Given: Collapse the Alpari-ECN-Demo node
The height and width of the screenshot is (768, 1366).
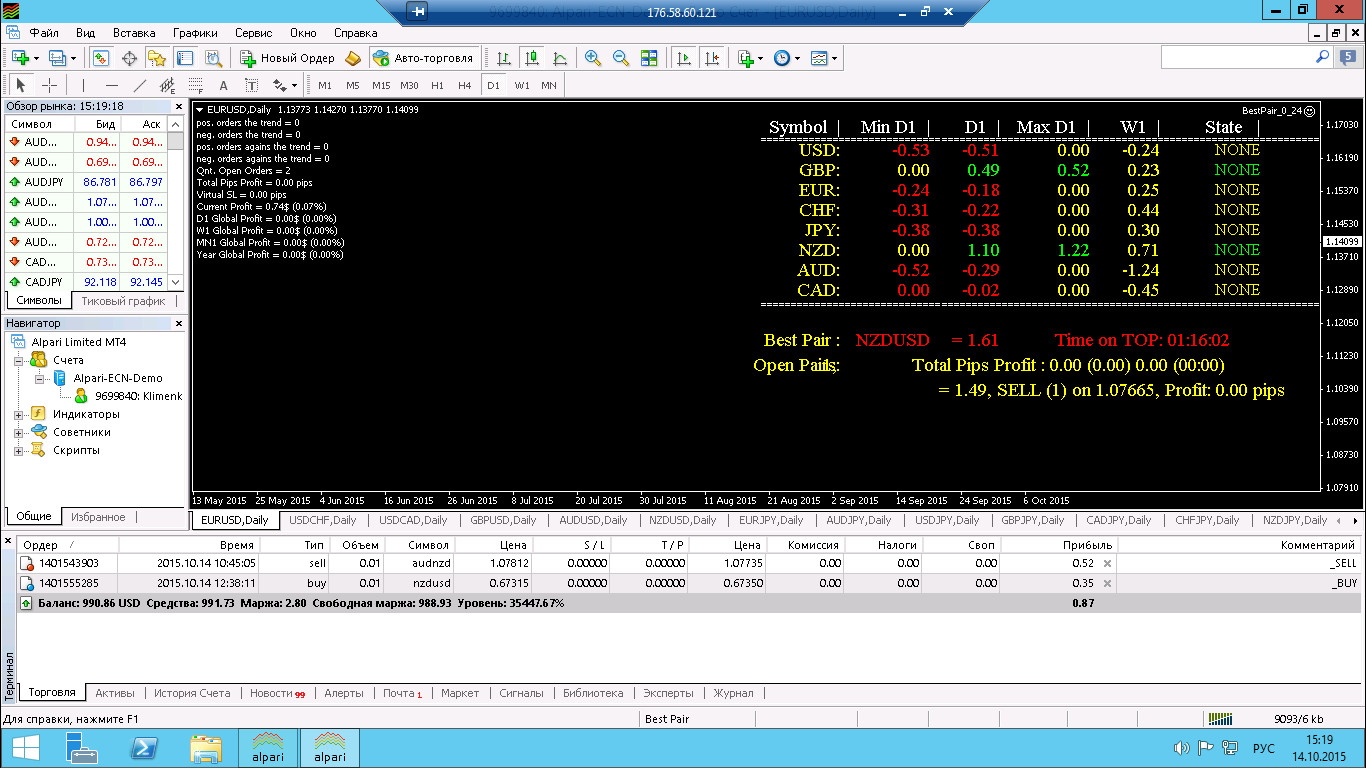Looking at the screenshot, I should (x=38, y=379).
